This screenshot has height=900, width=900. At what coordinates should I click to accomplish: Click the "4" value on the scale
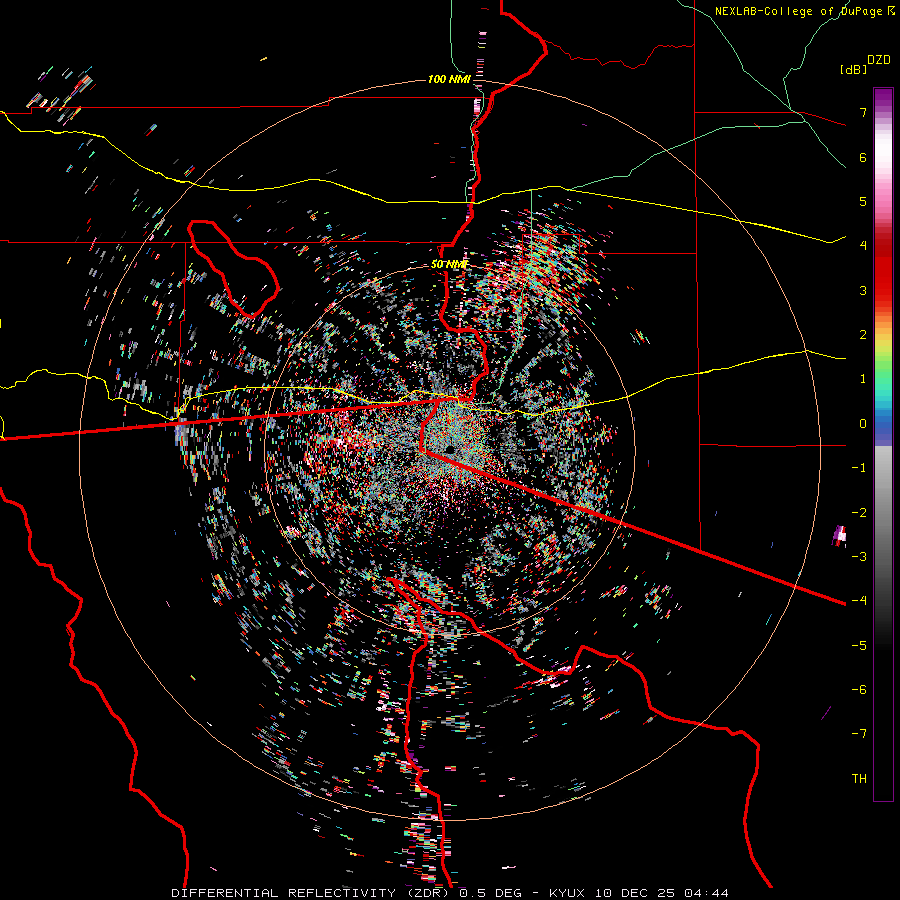coord(863,246)
